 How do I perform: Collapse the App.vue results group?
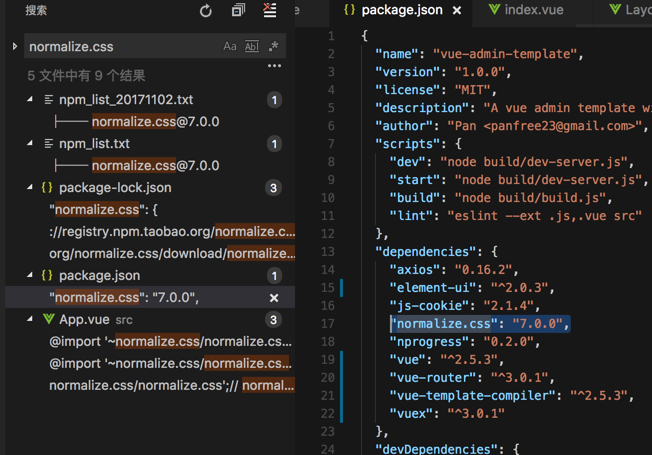(31, 320)
